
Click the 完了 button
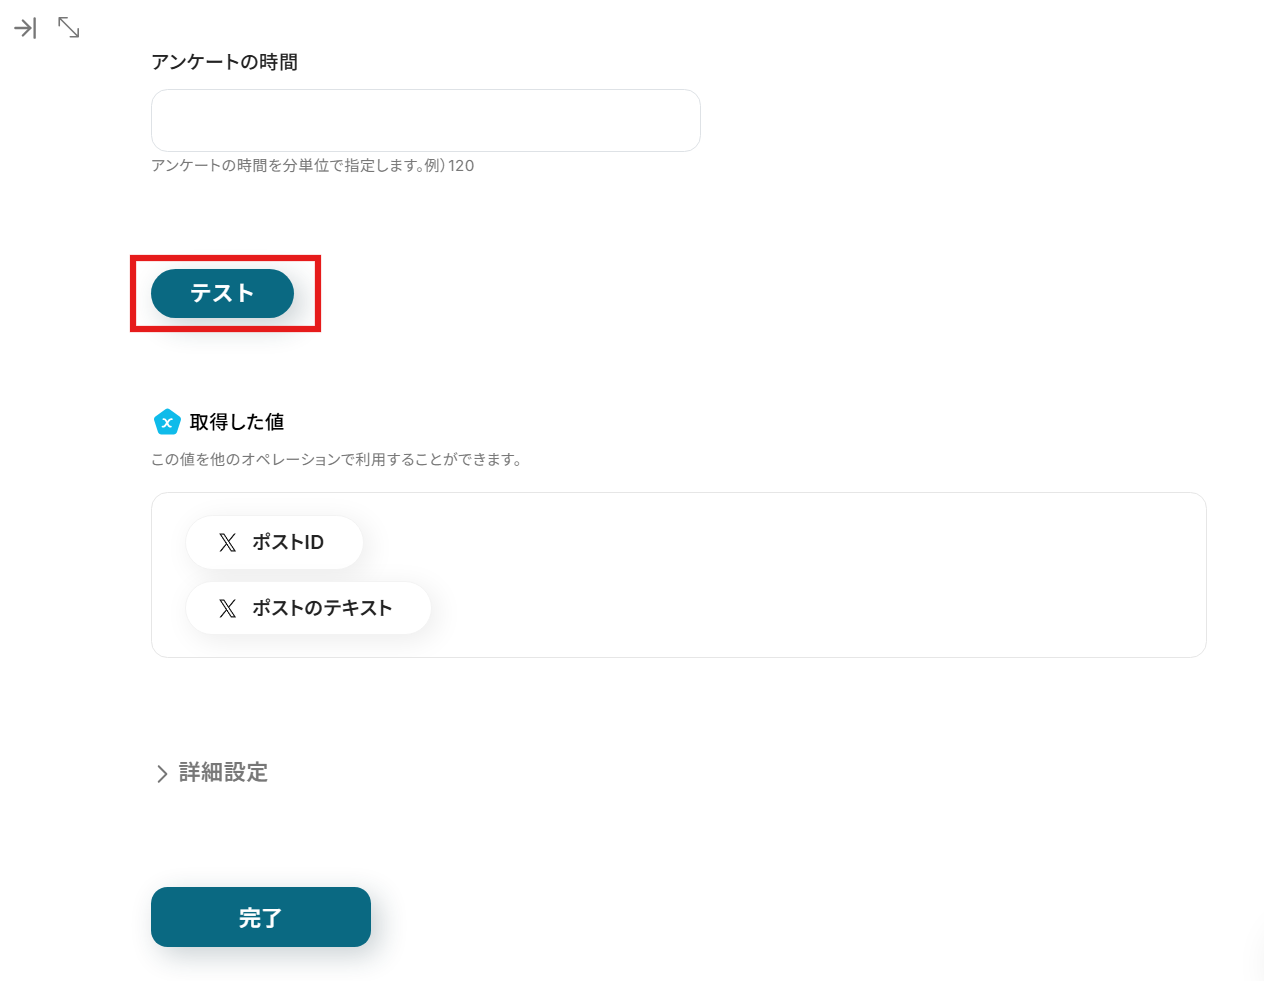click(x=260, y=917)
